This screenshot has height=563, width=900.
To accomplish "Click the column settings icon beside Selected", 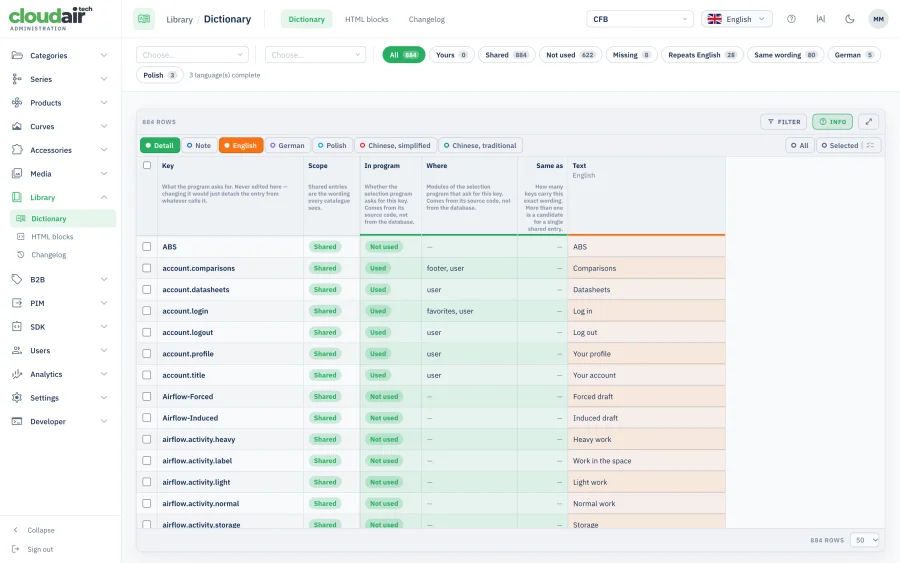I will [870, 145].
